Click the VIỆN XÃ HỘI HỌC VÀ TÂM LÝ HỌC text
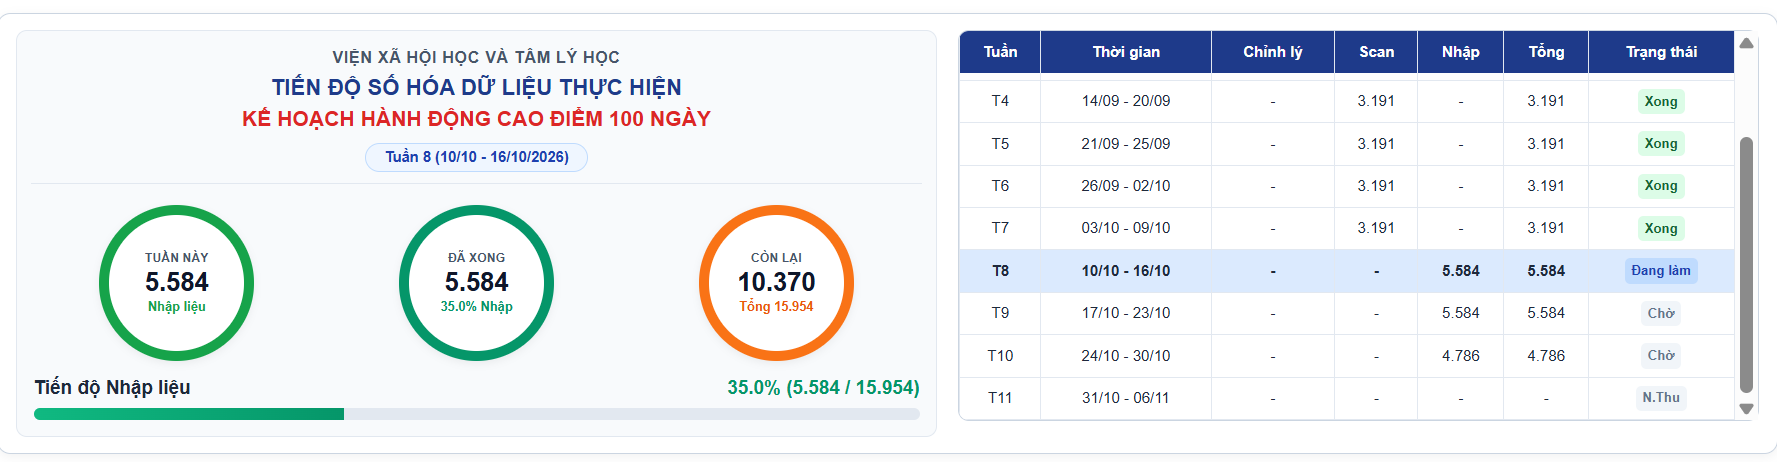The image size is (1777, 462). [x=476, y=57]
